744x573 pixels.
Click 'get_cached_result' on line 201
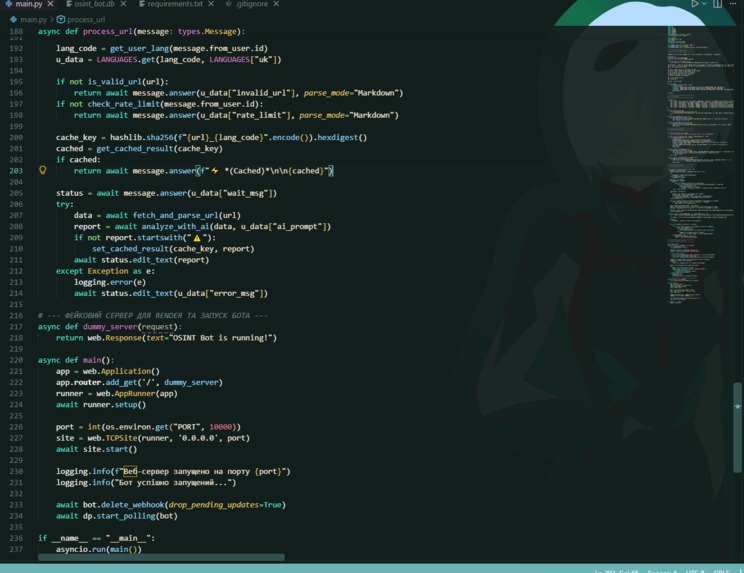click(135, 148)
